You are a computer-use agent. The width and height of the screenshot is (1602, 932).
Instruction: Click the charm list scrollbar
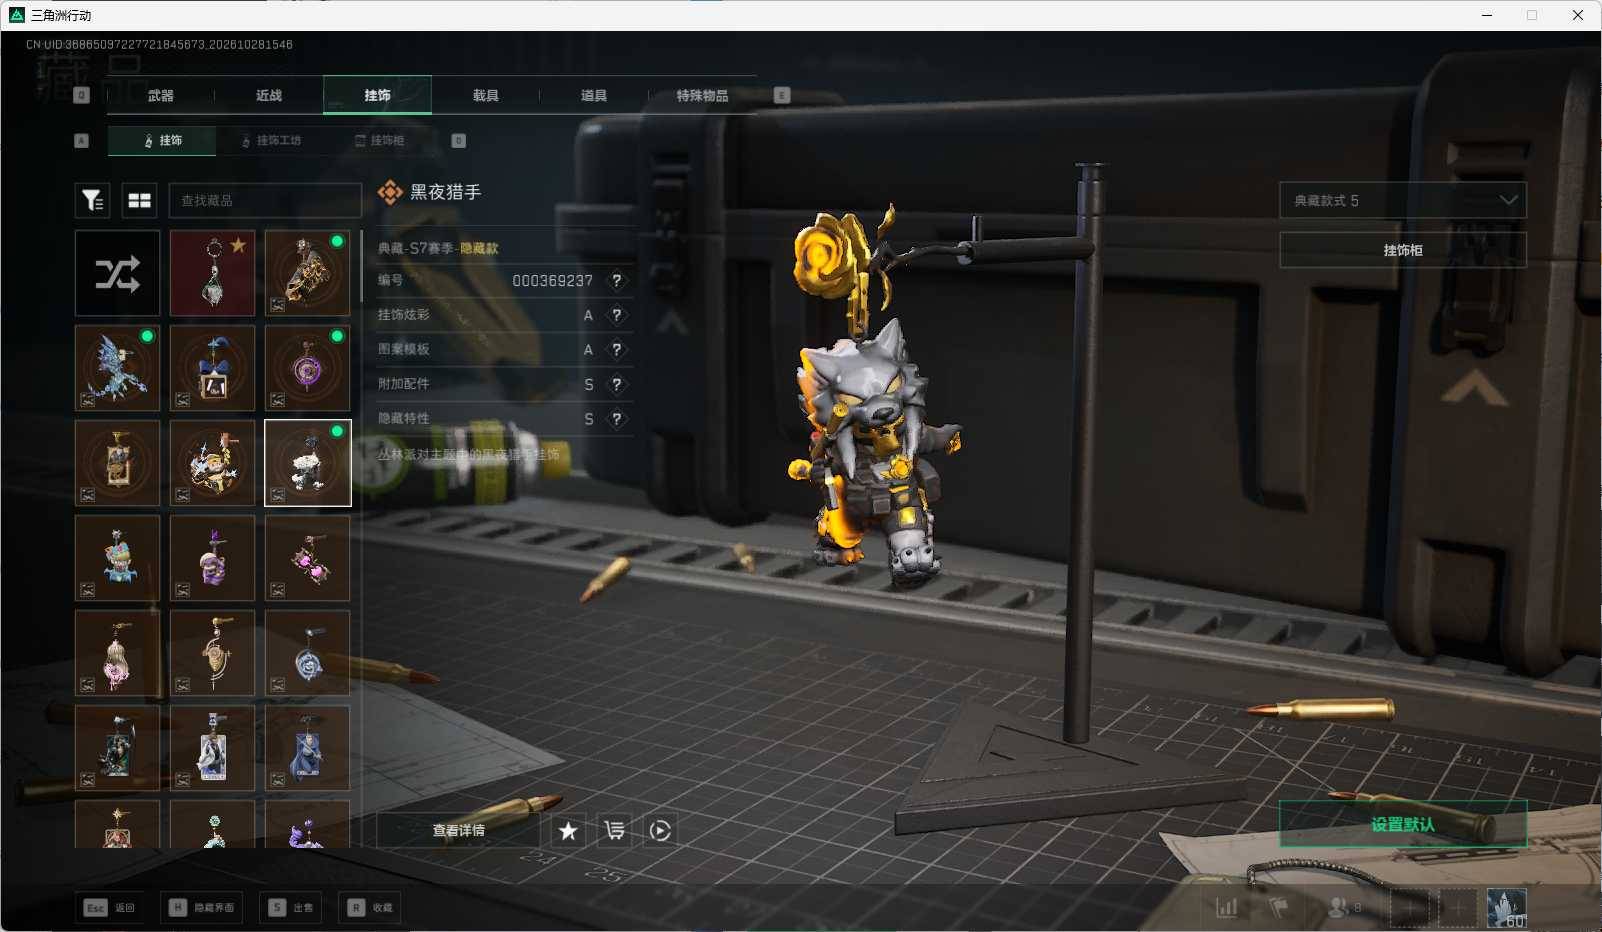[x=361, y=267]
